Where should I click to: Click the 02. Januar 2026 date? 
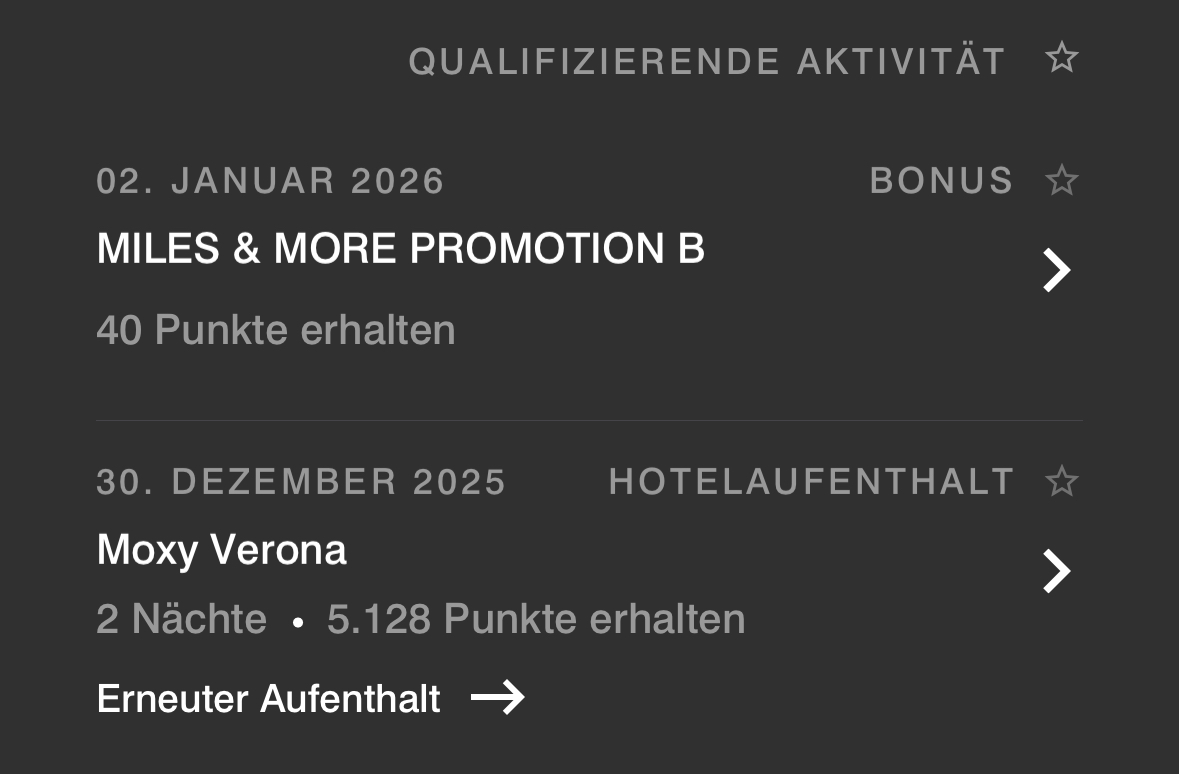[270, 181]
